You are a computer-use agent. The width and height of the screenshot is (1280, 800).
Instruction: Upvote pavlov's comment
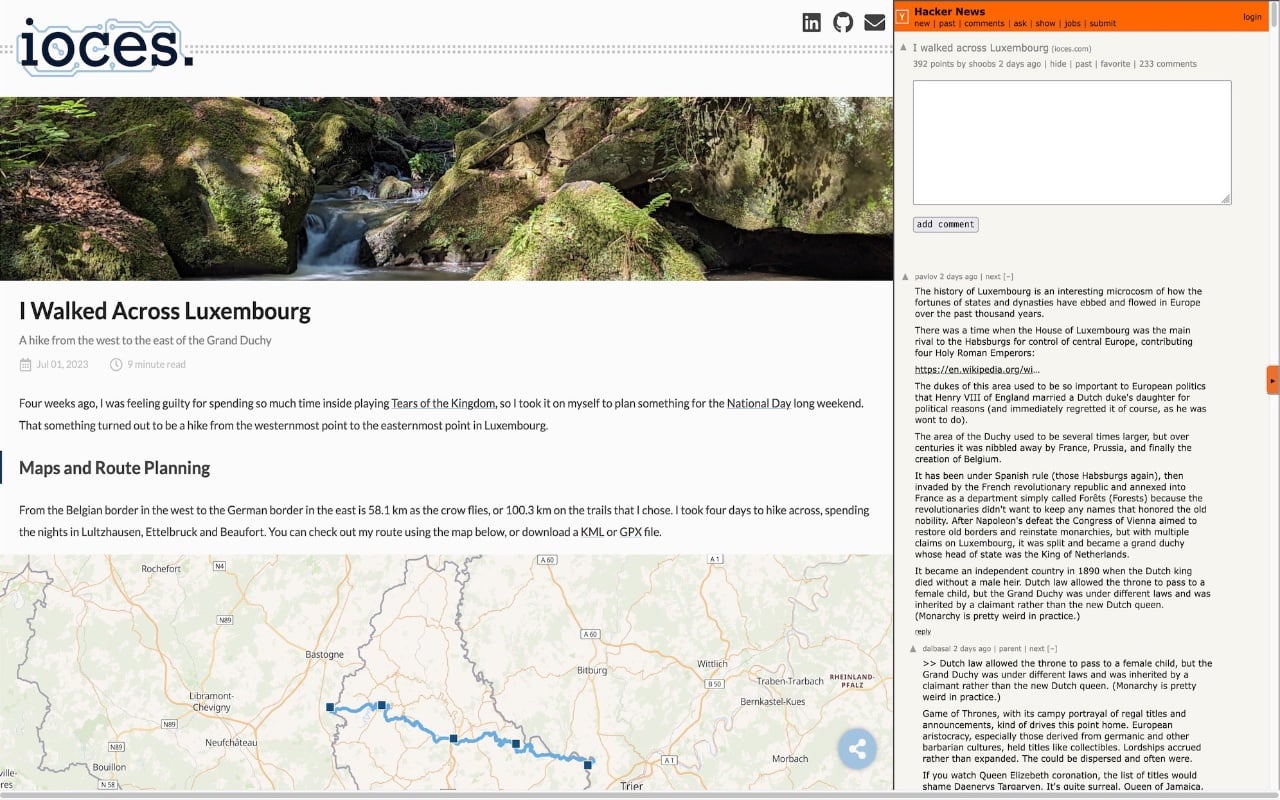pos(906,277)
